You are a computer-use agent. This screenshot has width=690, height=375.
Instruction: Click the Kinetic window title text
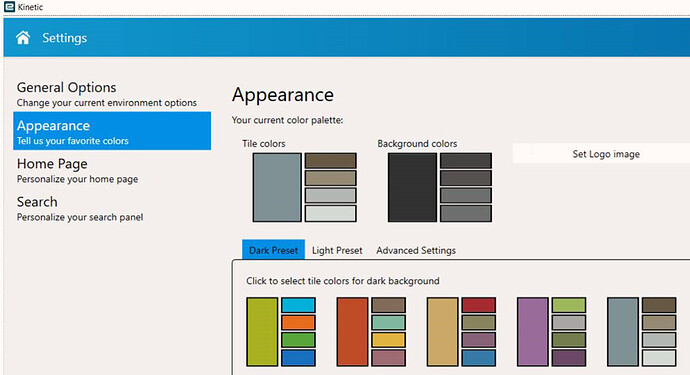click(x=30, y=7)
